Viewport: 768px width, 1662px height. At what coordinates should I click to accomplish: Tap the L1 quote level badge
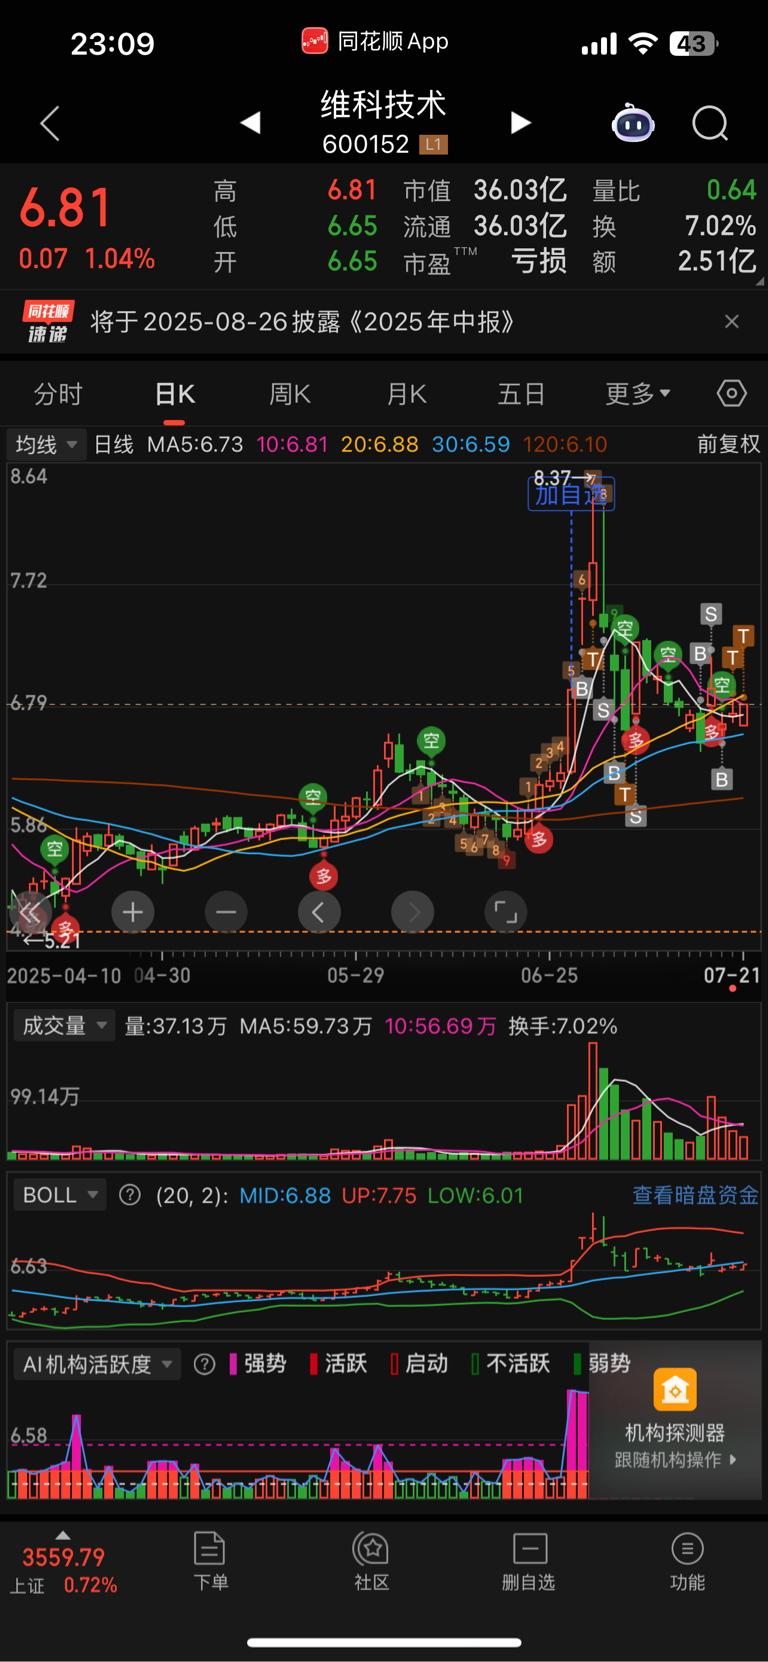tap(433, 145)
